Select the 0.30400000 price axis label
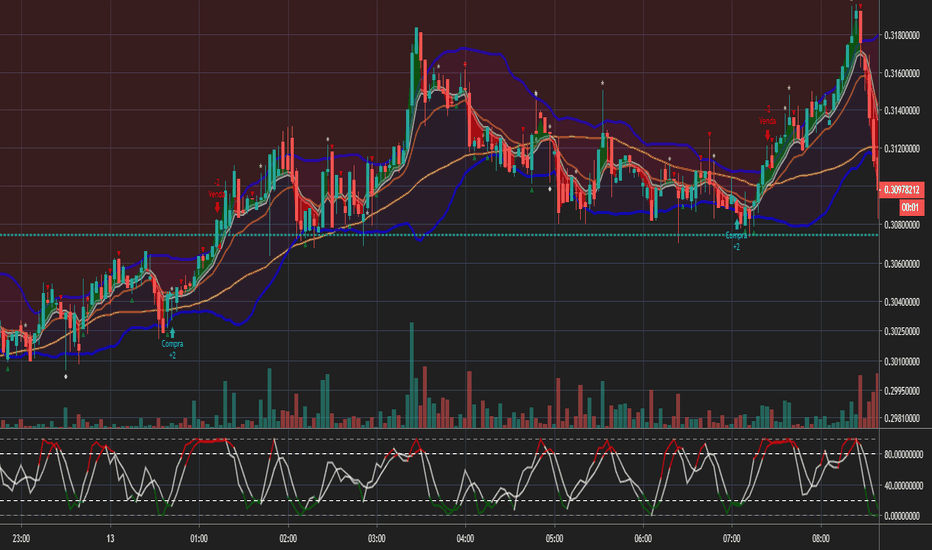 [x=902, y=302]
